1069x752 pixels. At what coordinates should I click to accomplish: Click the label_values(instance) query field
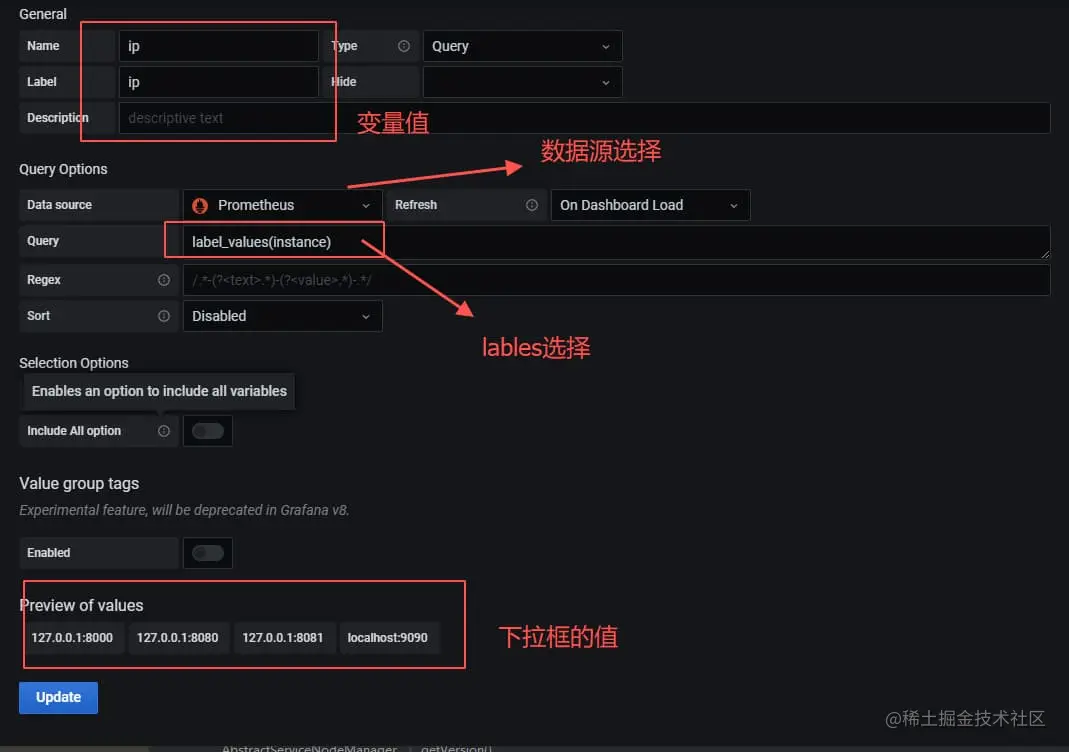(616, 242)
